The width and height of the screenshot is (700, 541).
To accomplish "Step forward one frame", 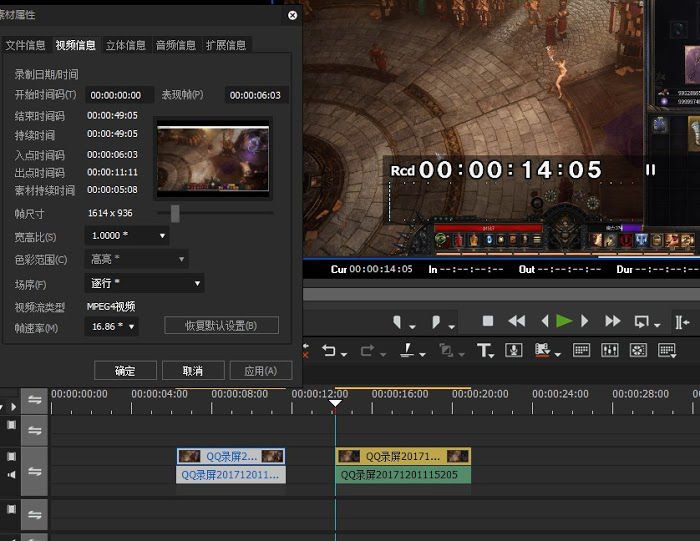I will tap(584, 321).
